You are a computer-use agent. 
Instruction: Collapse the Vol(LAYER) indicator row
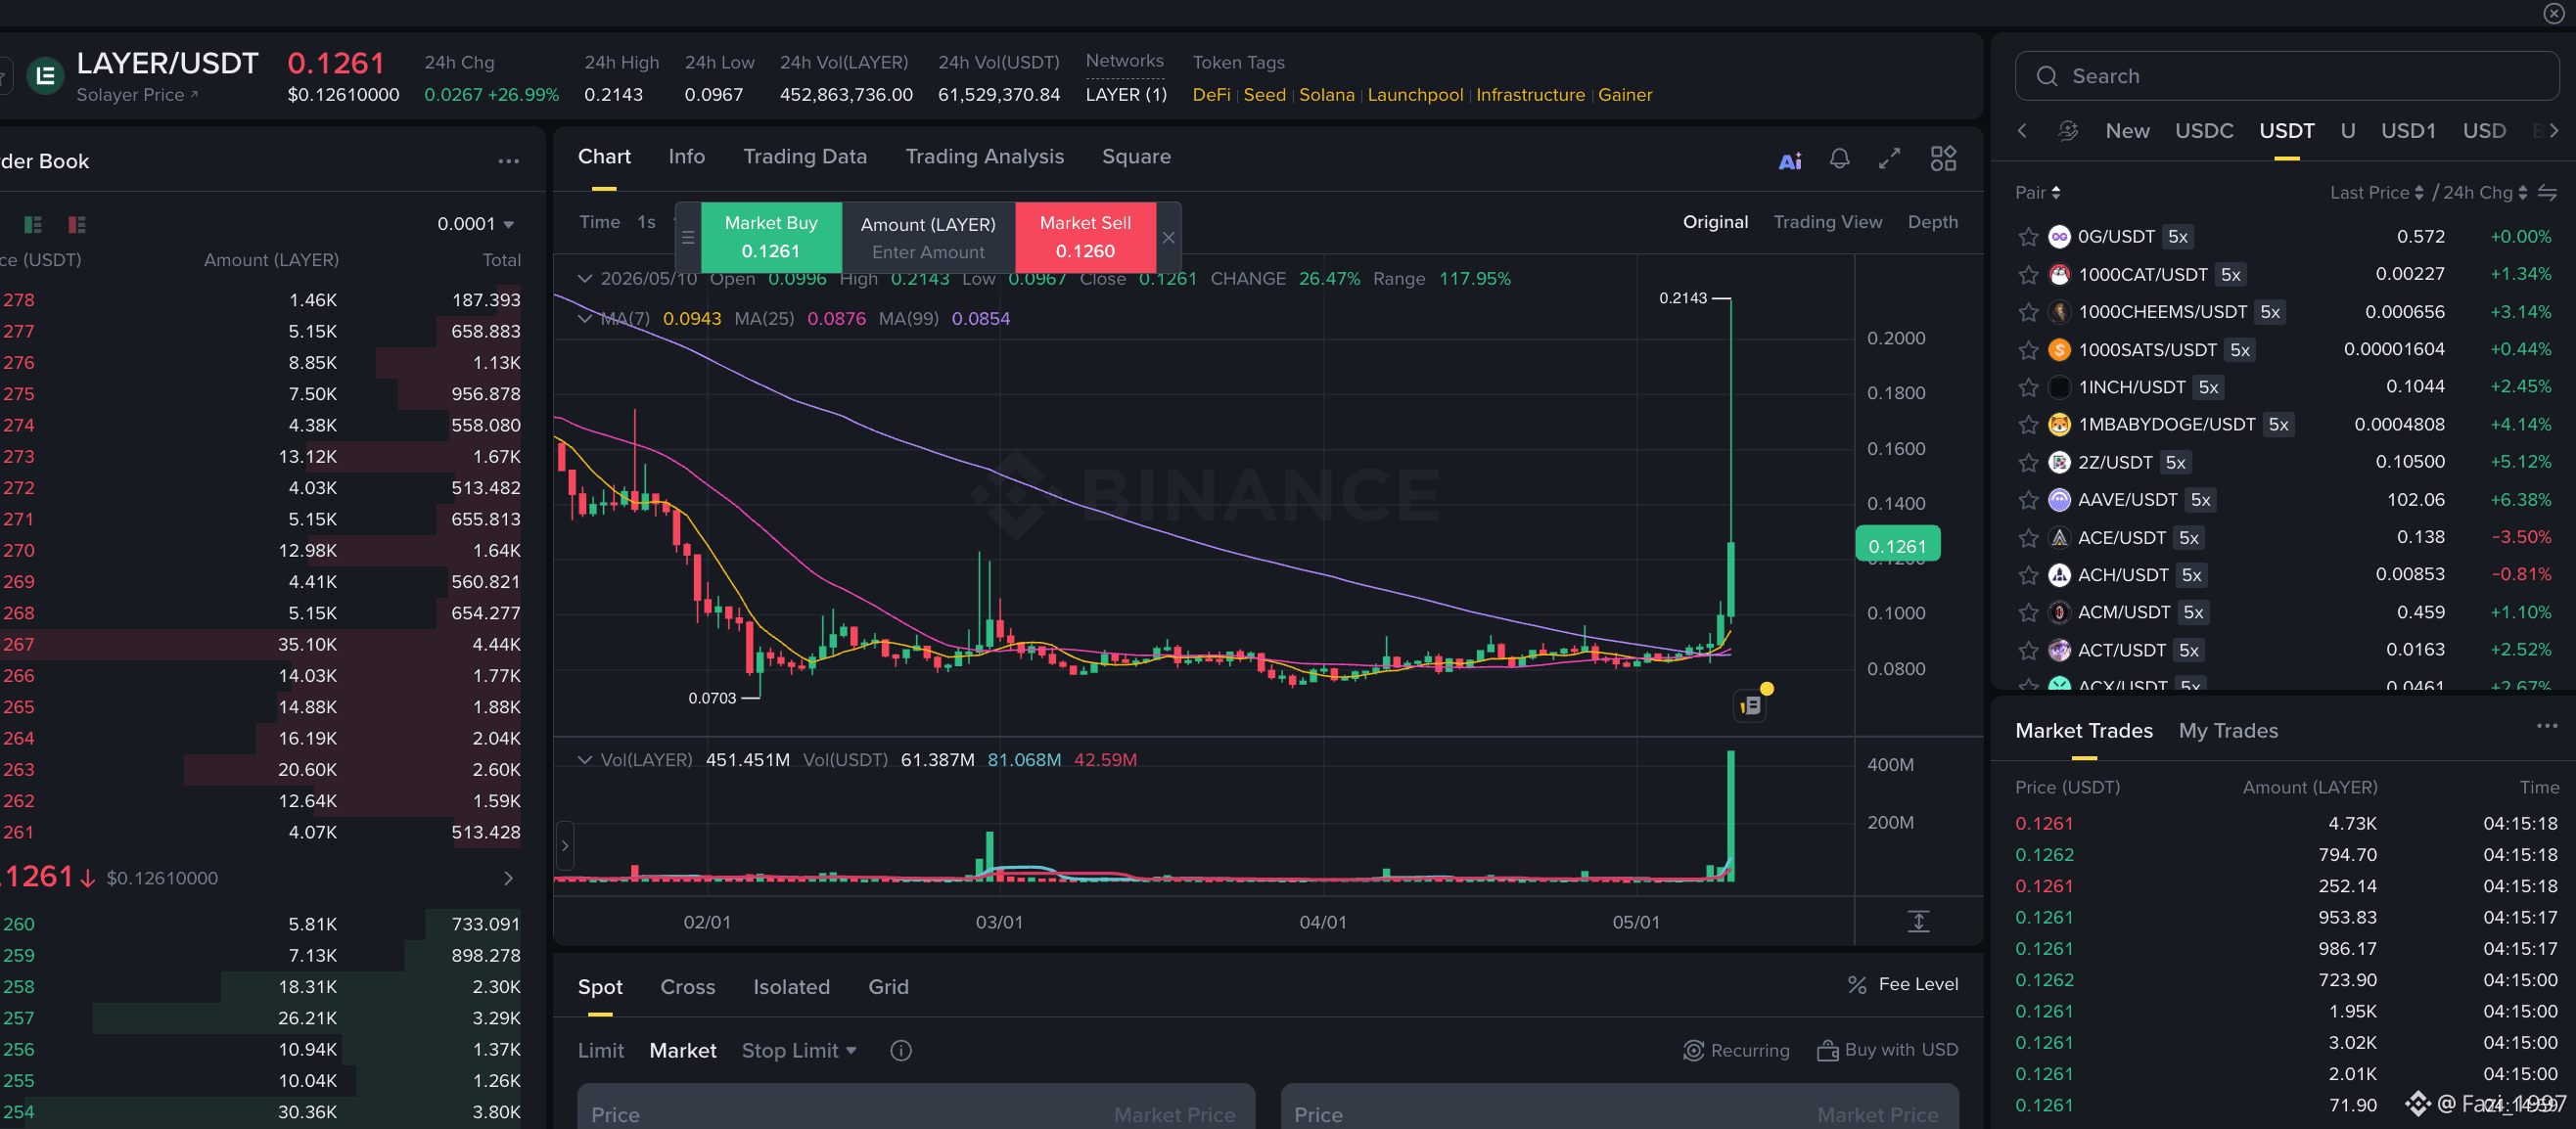585,760
